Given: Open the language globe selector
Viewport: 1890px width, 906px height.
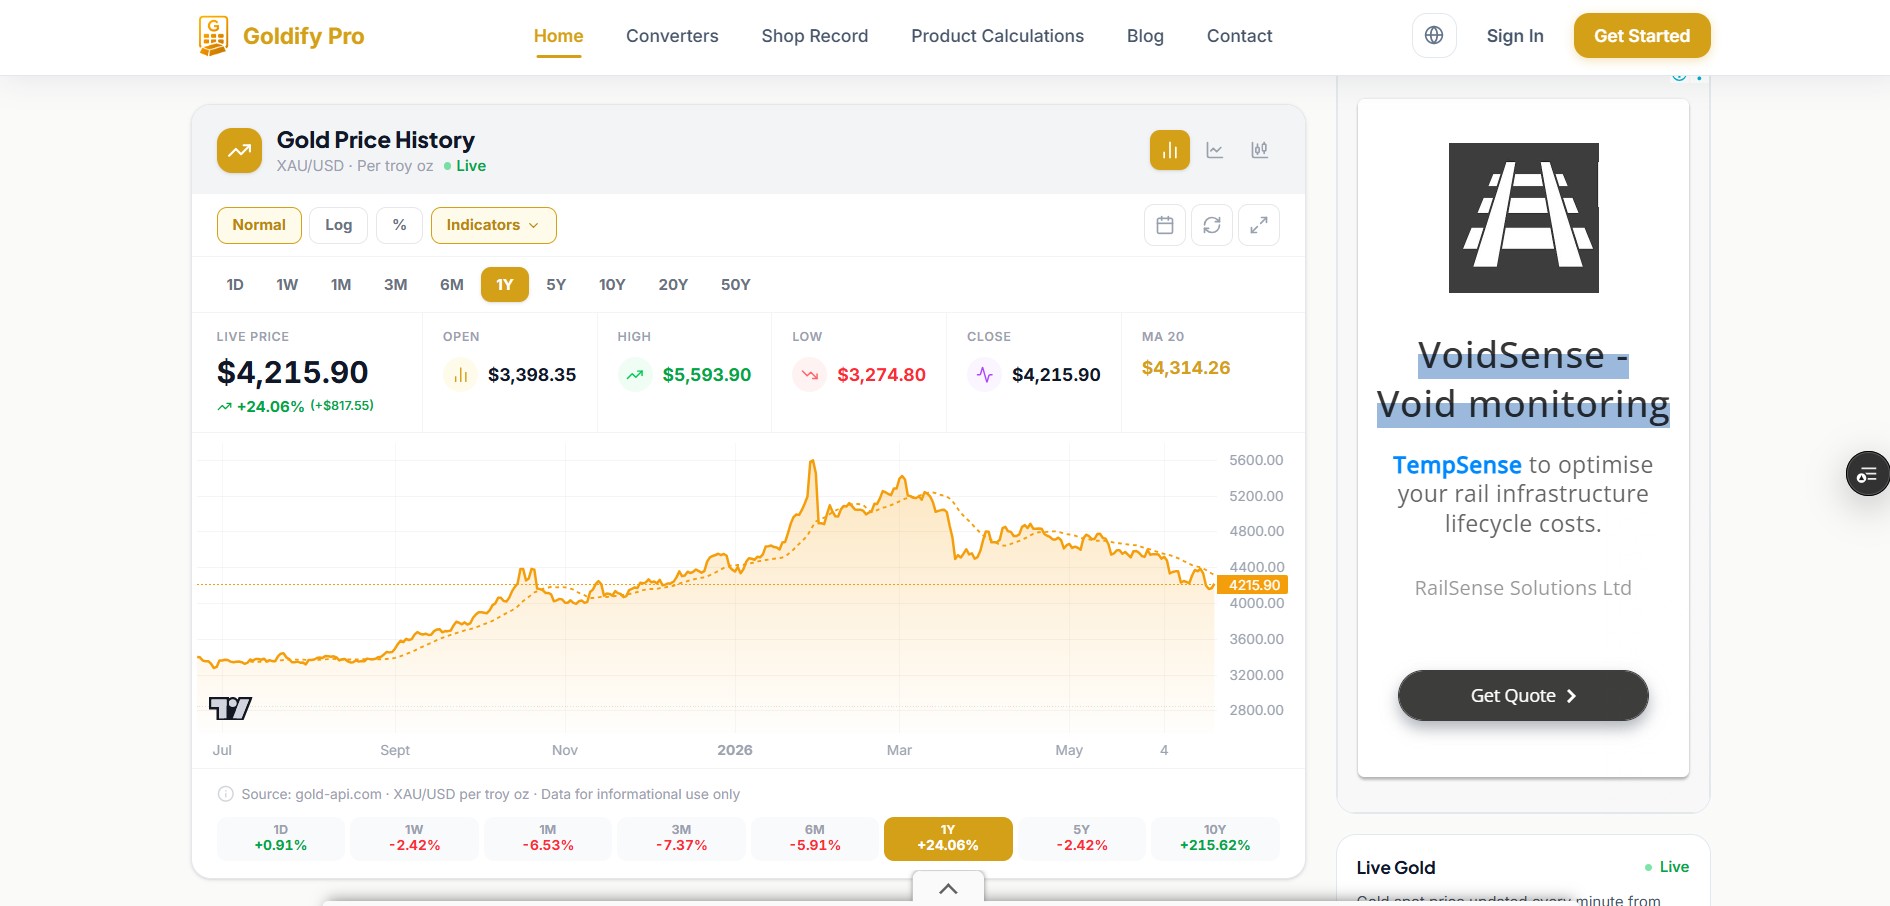Looking at the screenshot, I should tap(1434, 36).
